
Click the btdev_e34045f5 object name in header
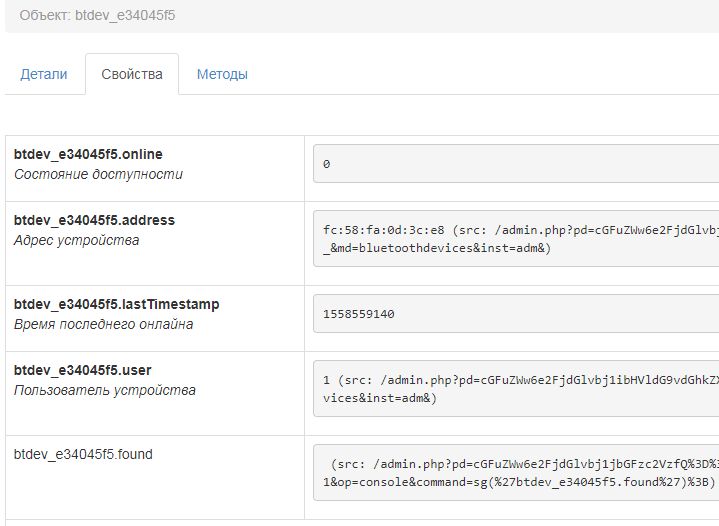[126, 17]
